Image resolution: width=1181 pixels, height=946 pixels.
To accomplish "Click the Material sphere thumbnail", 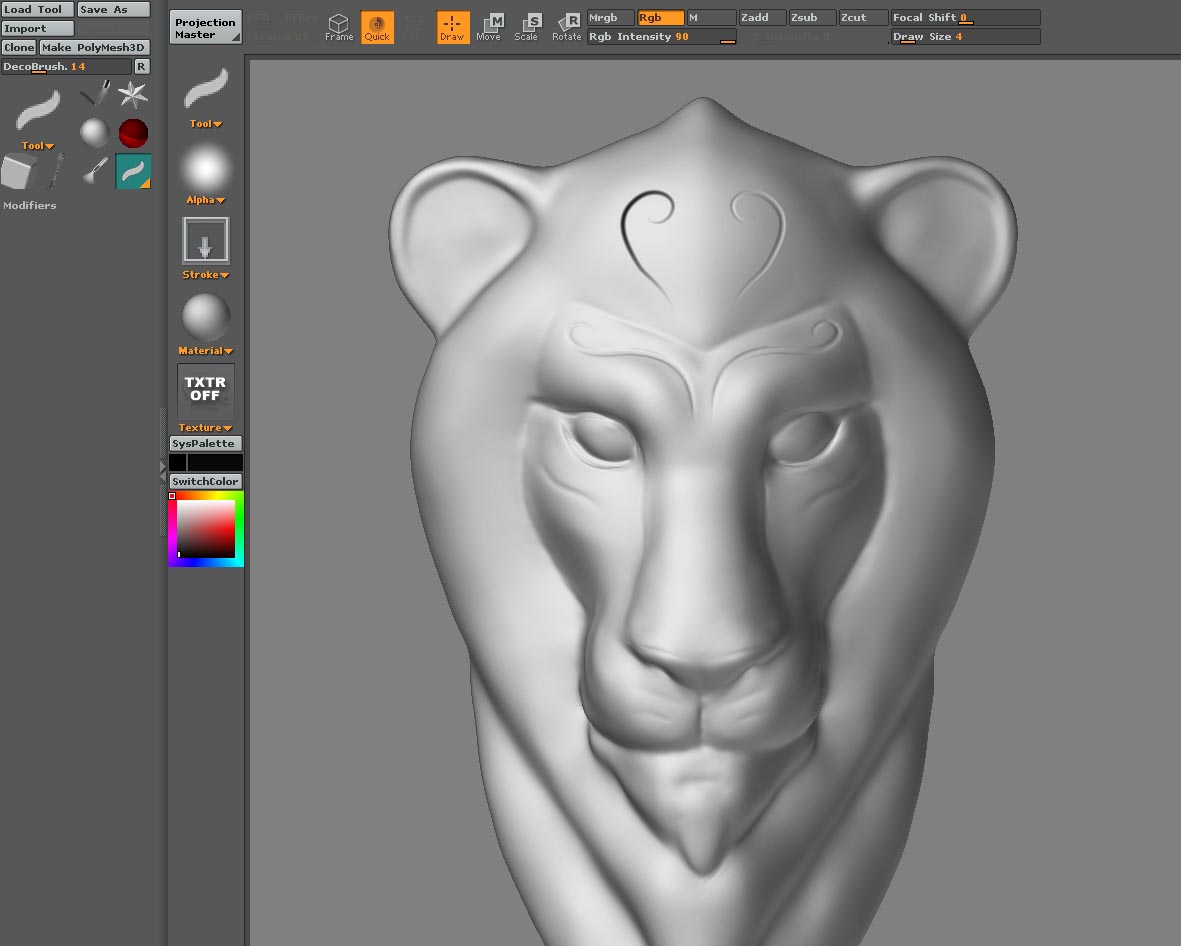I will click(x=206, y=317).
